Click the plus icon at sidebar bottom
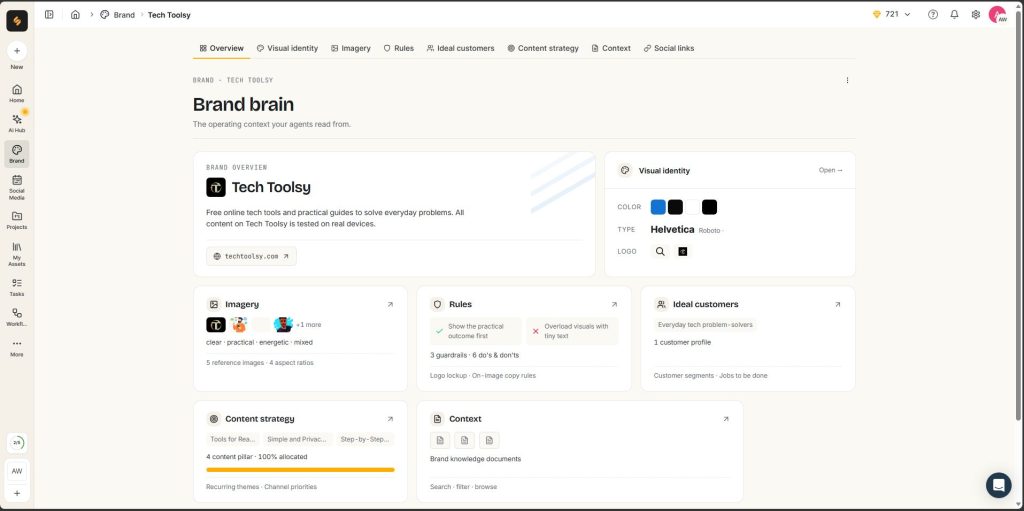Viewport: 1024px width, 511px height. (x=17, y=493)
